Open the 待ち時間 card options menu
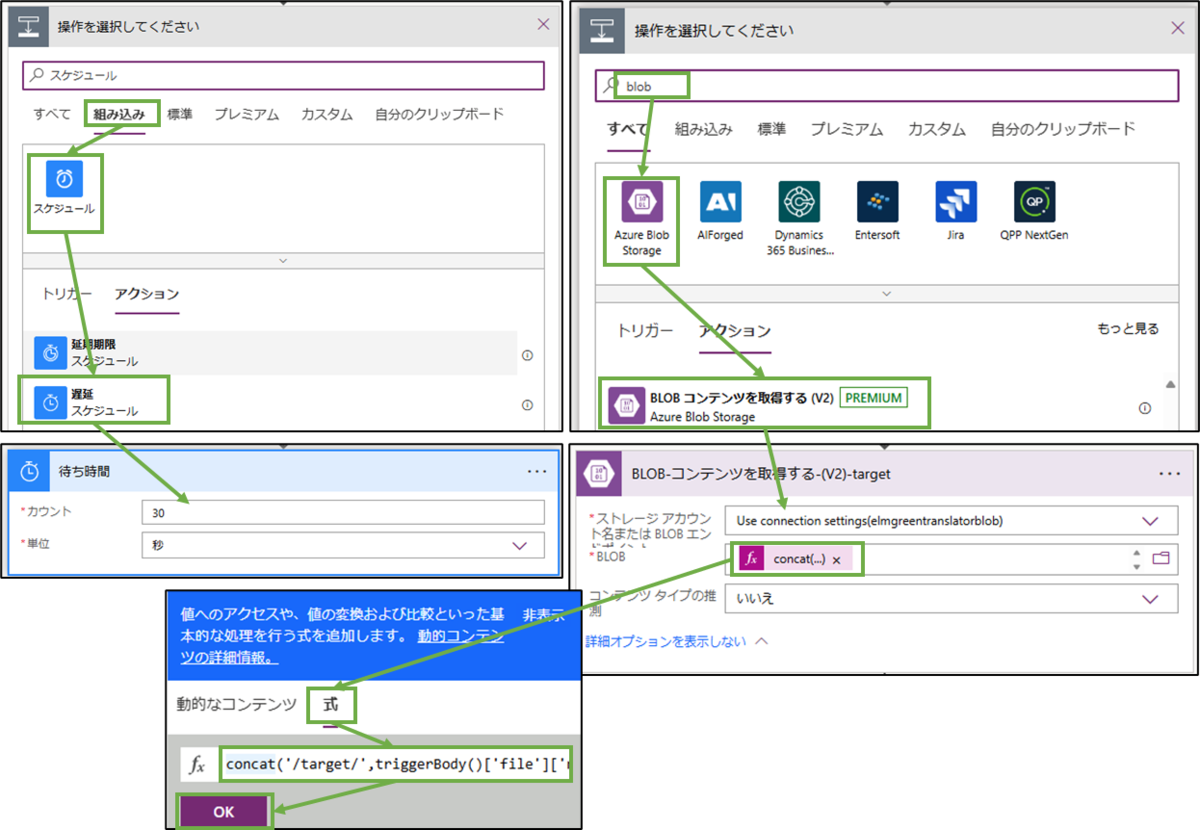Viewport: 1200px width, 830px height. pos(537,471)
